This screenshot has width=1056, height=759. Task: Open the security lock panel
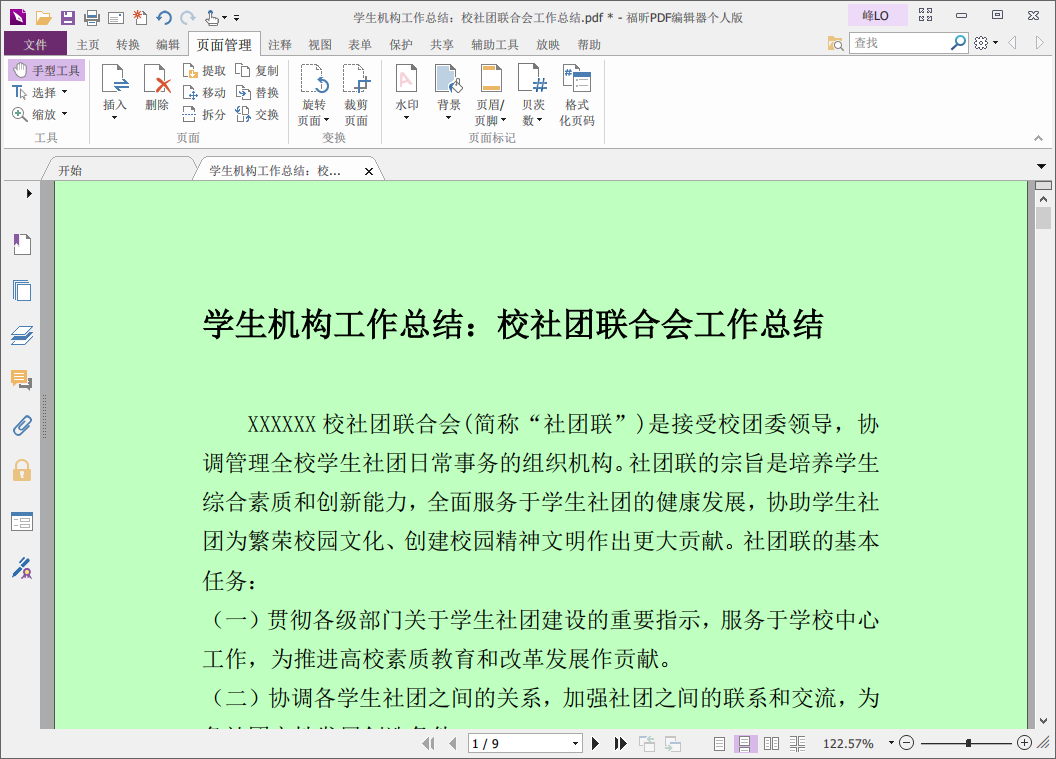tap(22, 469)
